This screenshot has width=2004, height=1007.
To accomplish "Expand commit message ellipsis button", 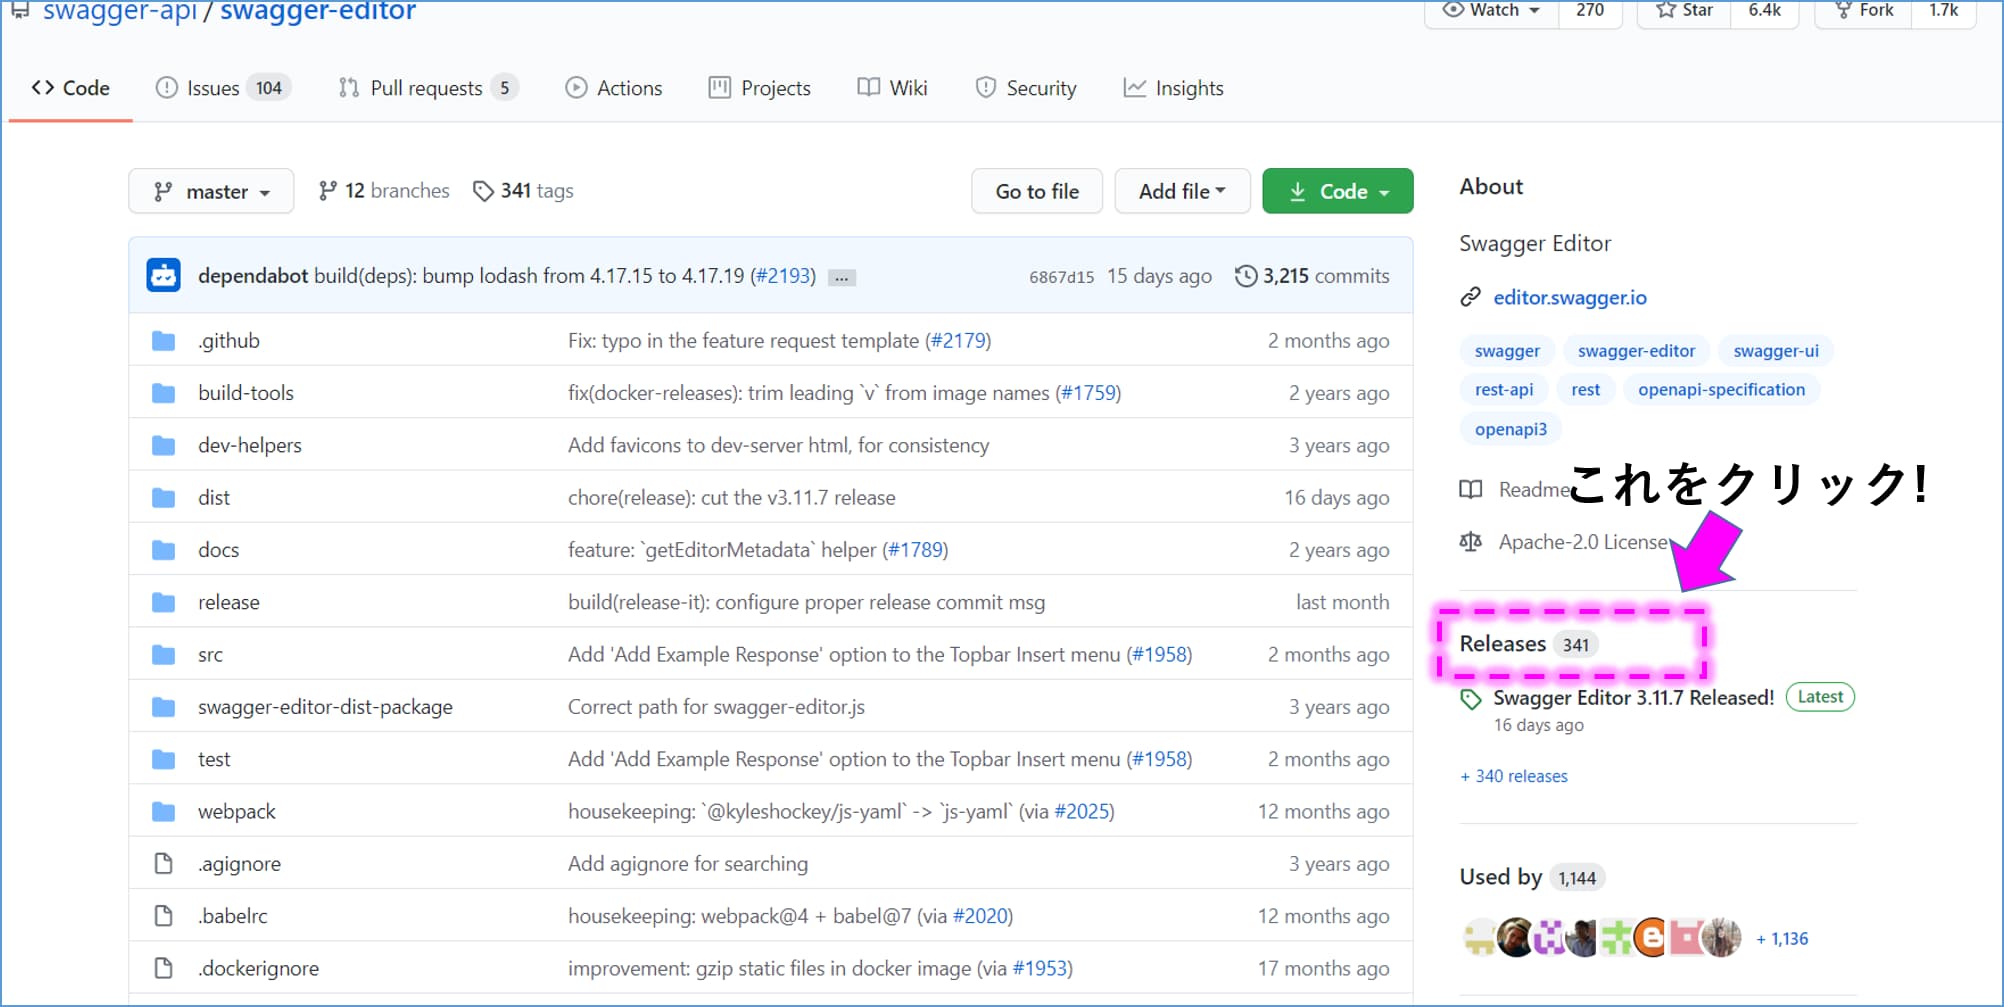I will (842, 277).
